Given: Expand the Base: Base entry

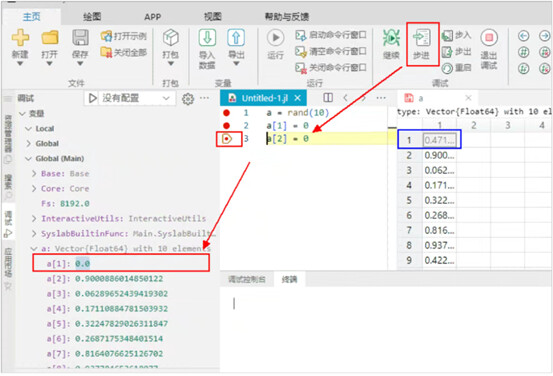Looking at the screenshot, I should (34, 174).
